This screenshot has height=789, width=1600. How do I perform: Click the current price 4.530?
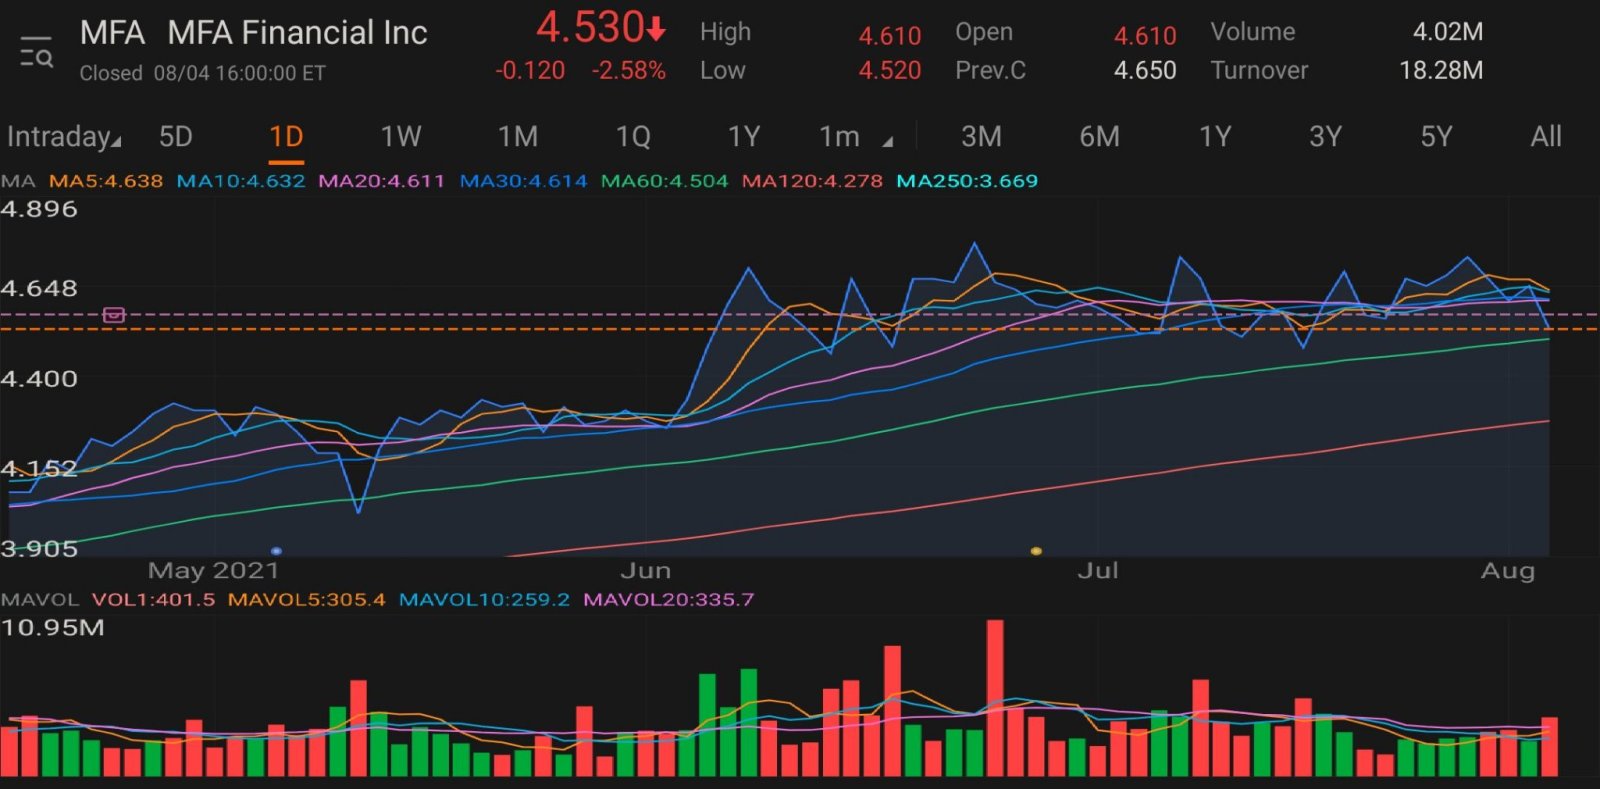click(x=590, y=27)
